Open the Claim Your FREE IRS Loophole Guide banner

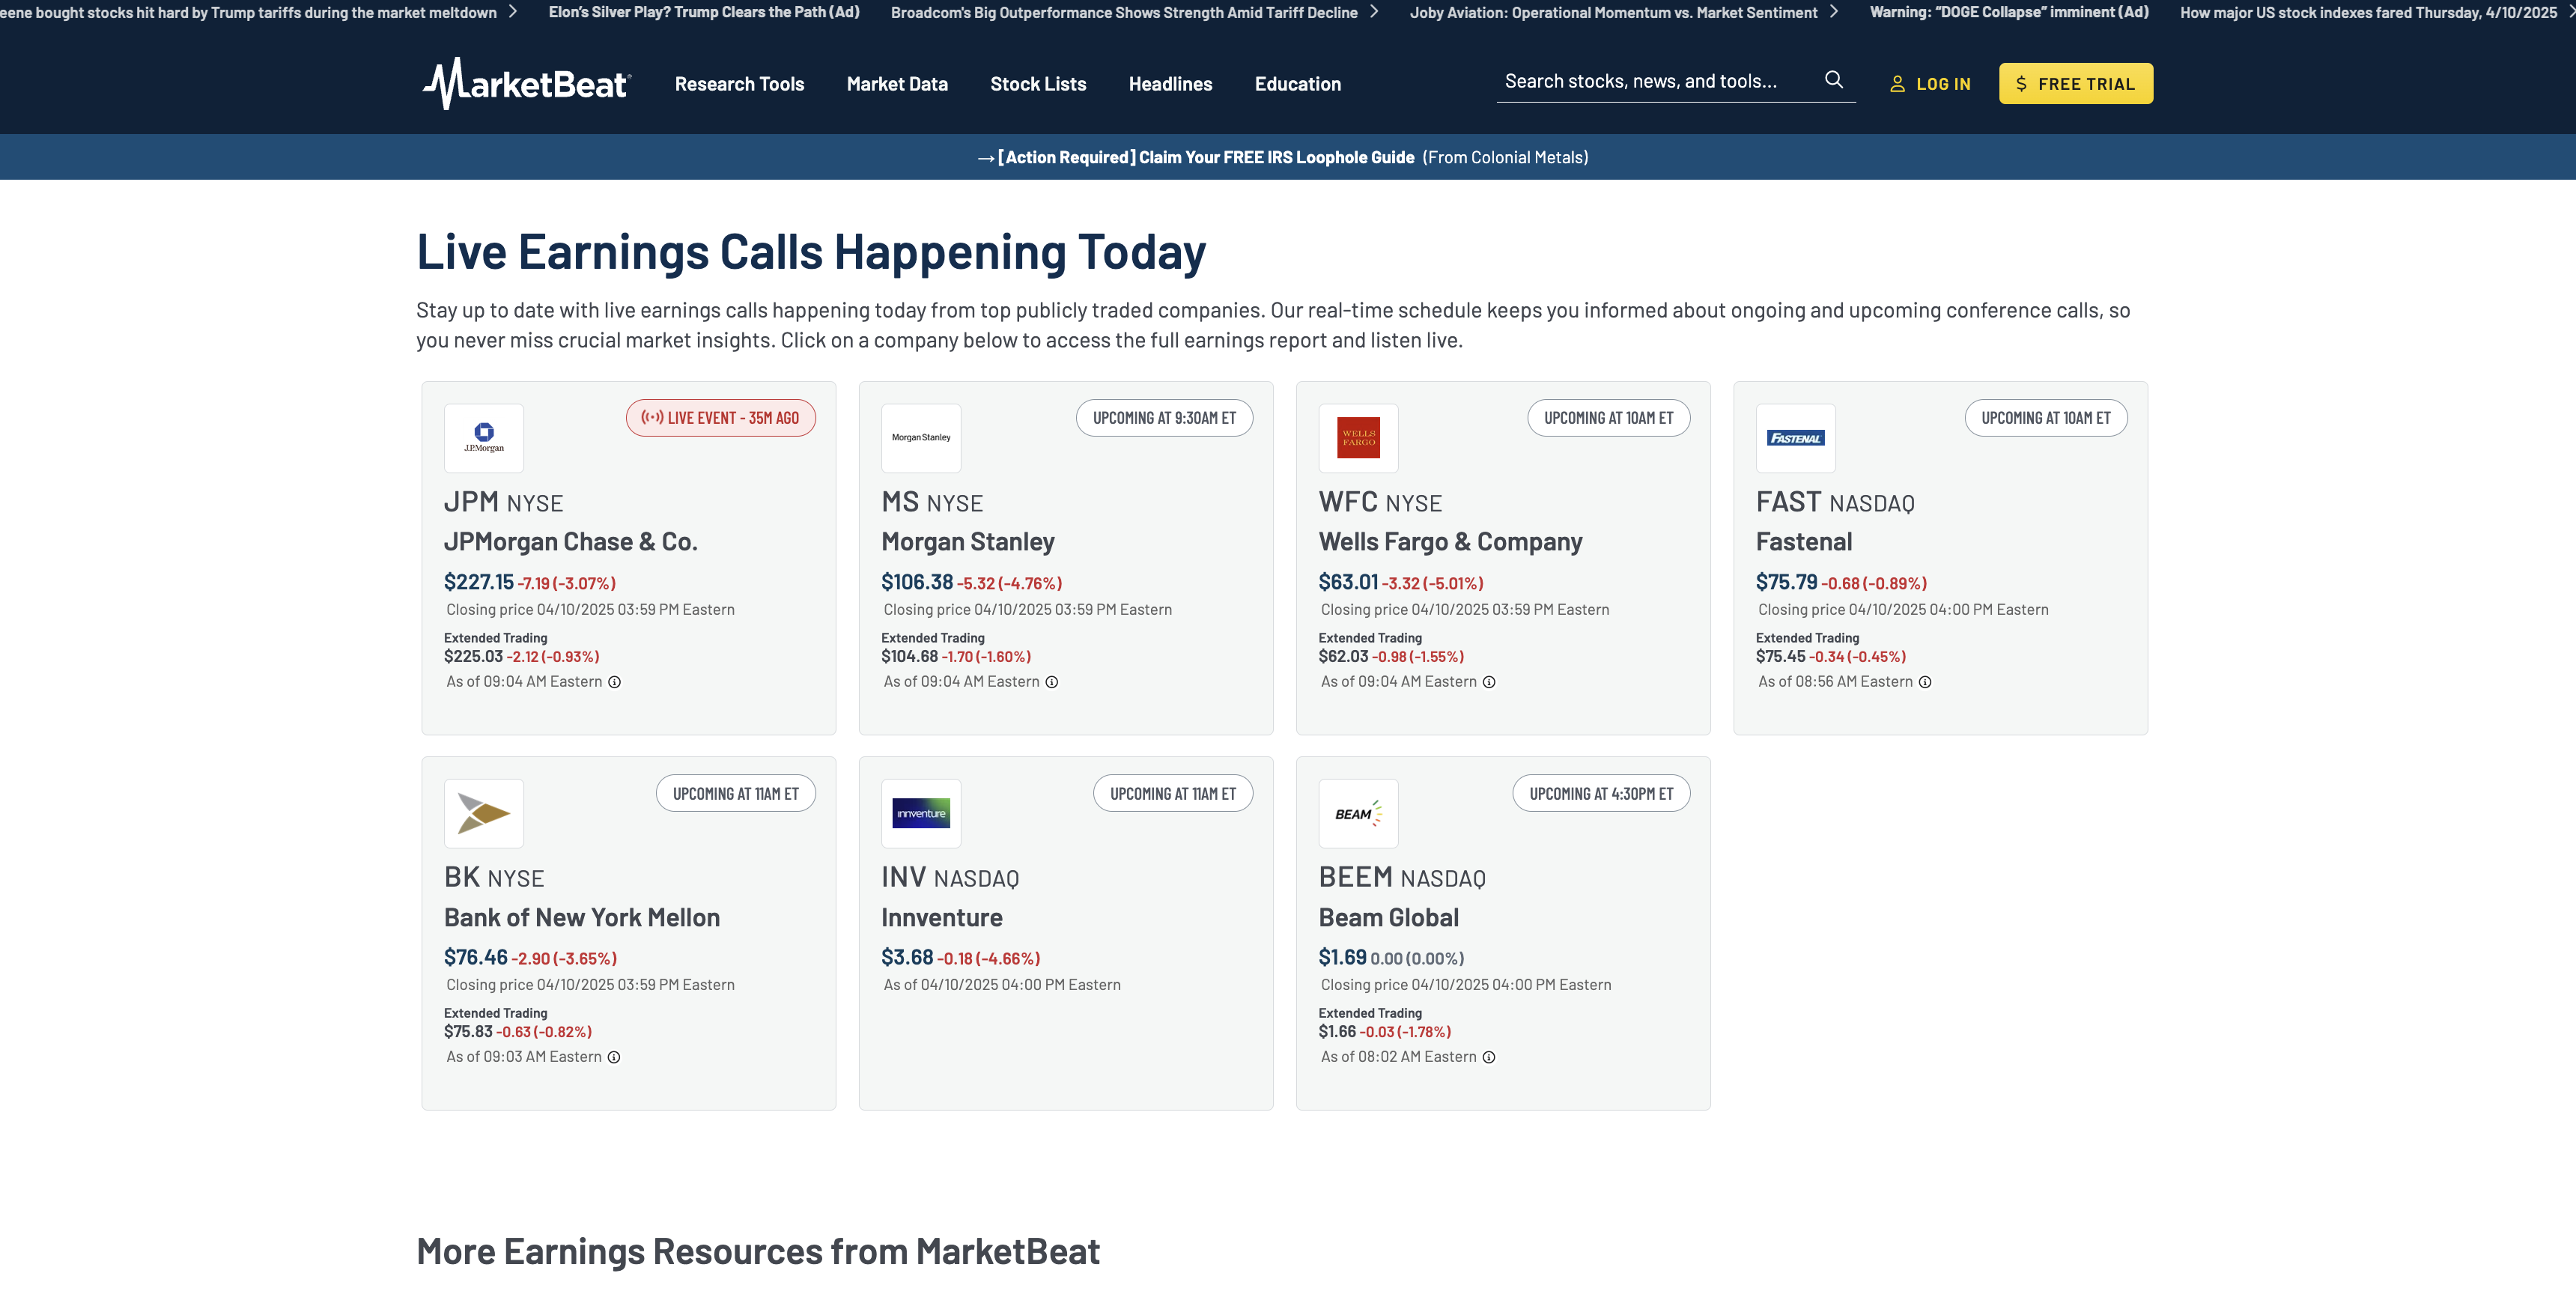[x=1205, y=157]
